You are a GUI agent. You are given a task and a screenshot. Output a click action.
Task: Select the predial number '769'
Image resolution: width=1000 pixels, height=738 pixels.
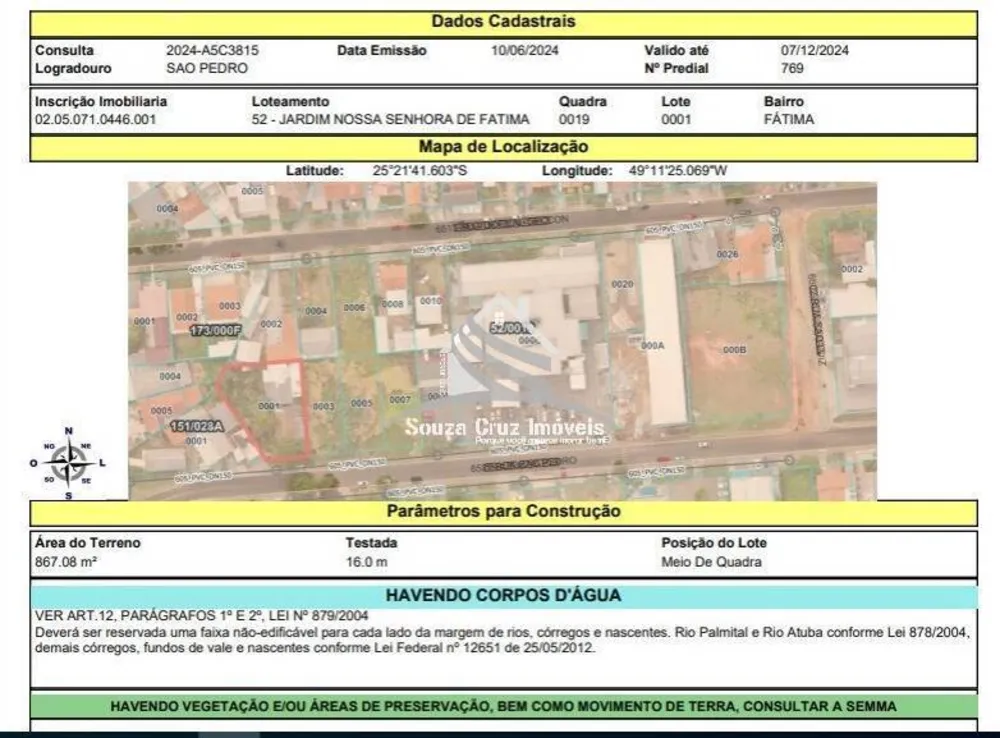(x=792, y=68)
